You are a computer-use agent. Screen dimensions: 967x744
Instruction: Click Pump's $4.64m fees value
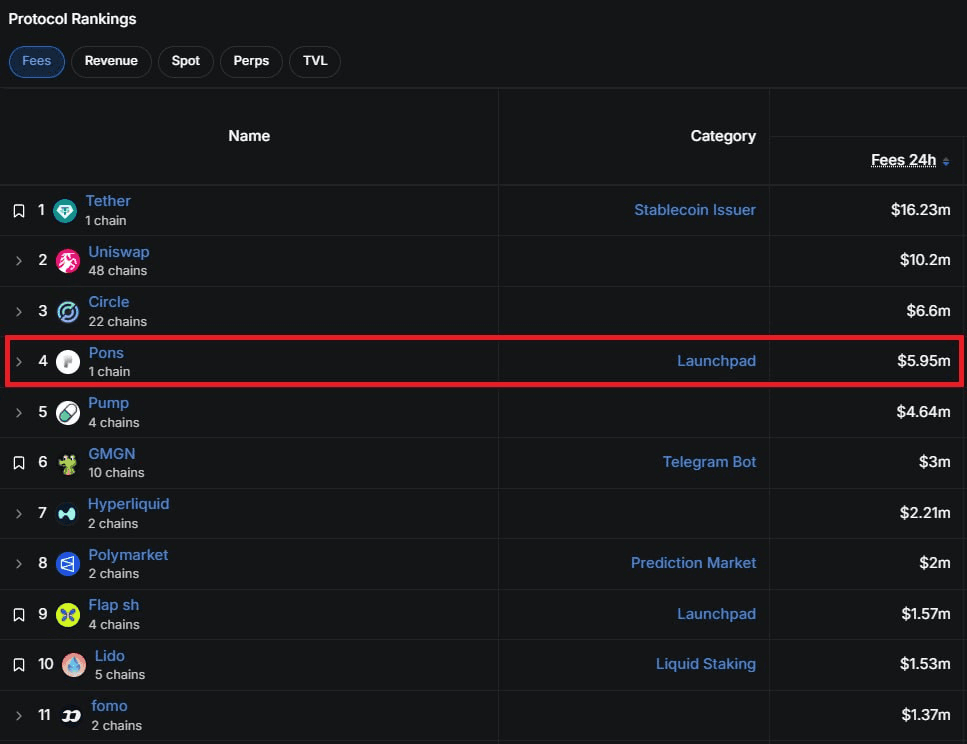[x=923, y=411]
